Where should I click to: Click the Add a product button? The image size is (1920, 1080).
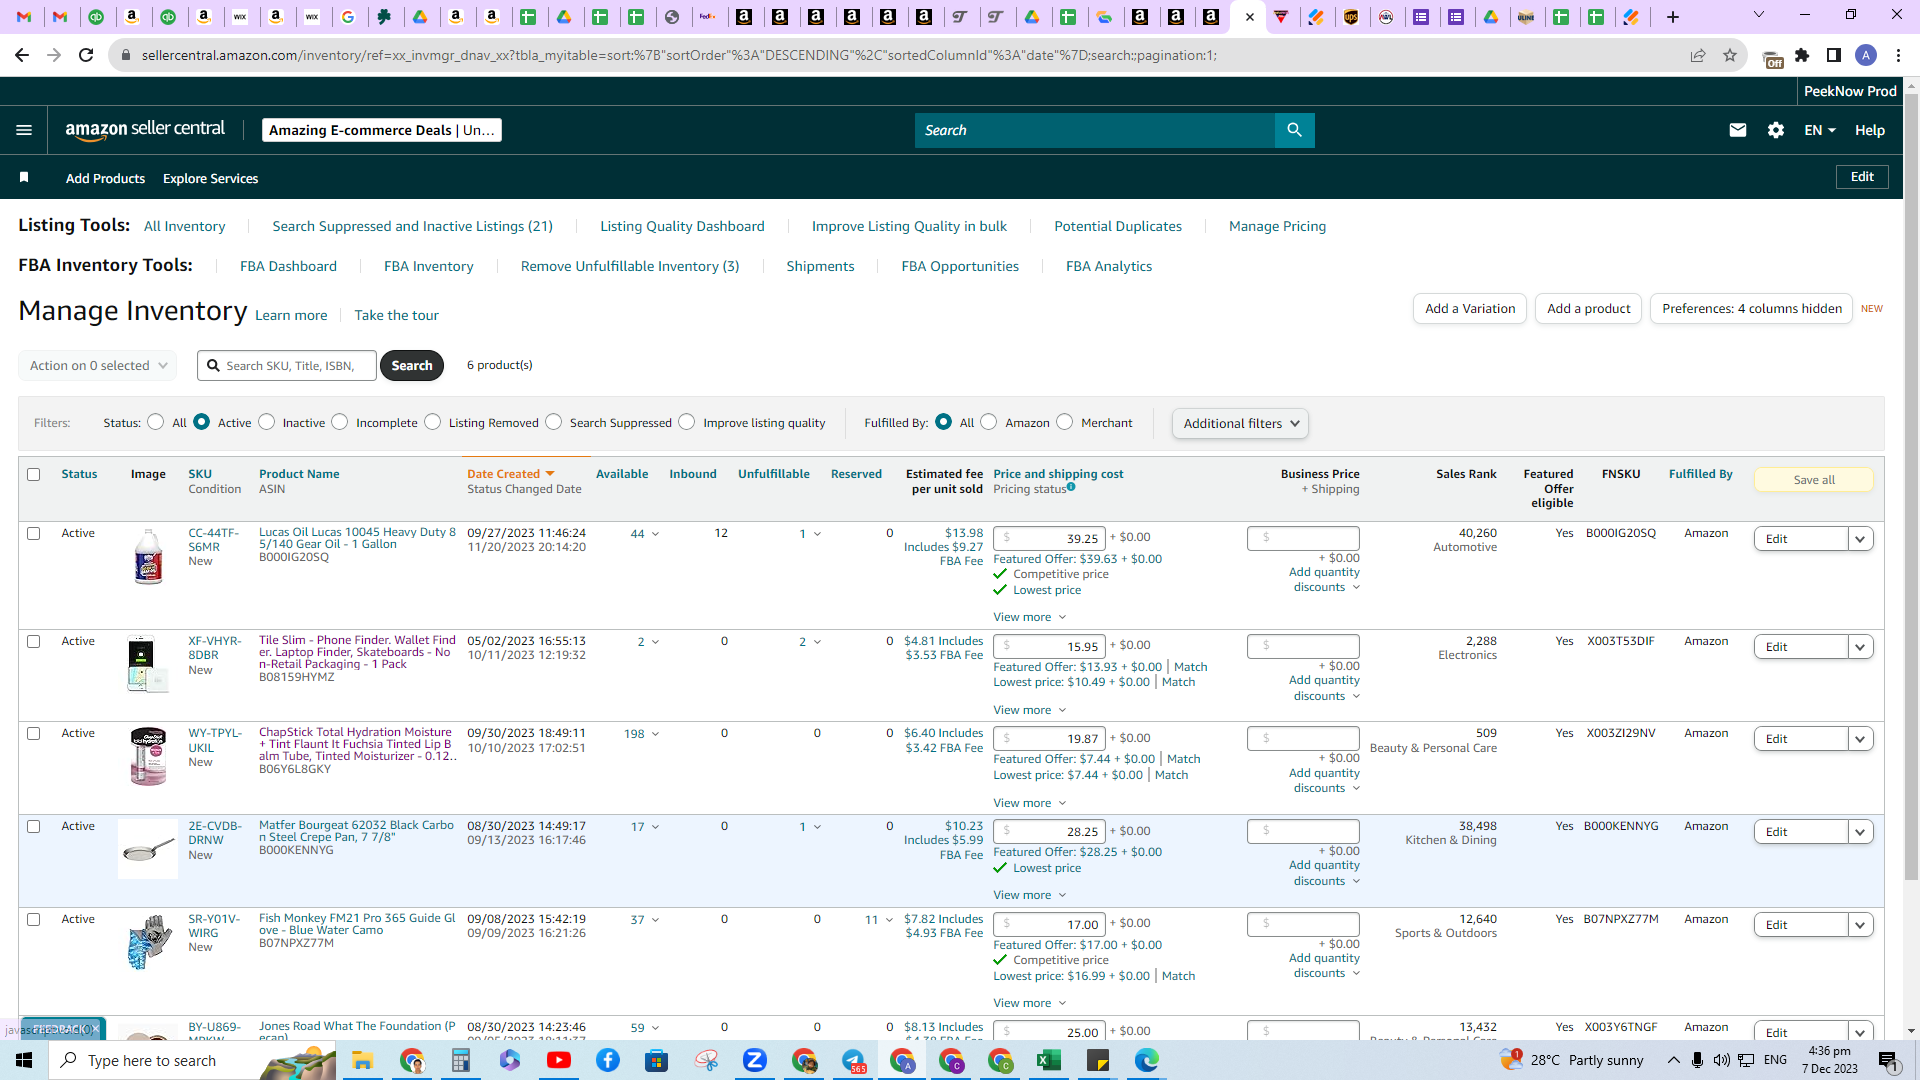[1588, 308]
